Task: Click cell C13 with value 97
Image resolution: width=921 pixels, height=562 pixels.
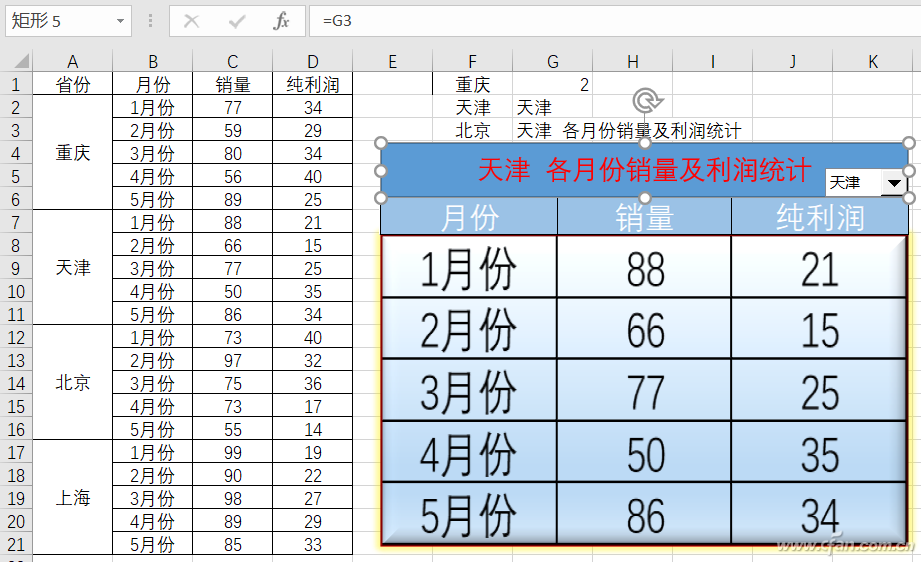Action: [x=233, y=360]
